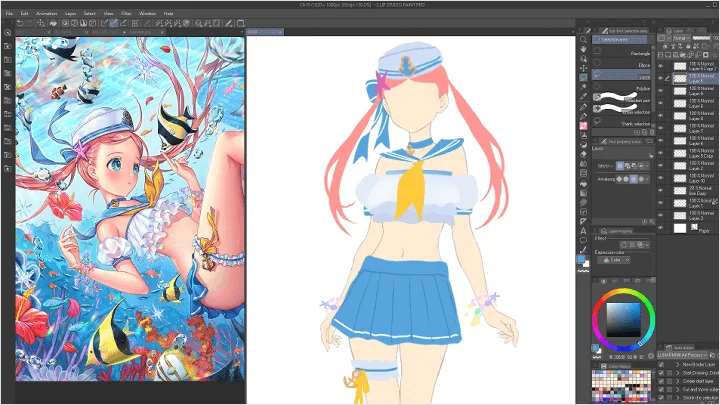Open the Filter menu
This screenshot has width=720, height=405.
(126, 14)
